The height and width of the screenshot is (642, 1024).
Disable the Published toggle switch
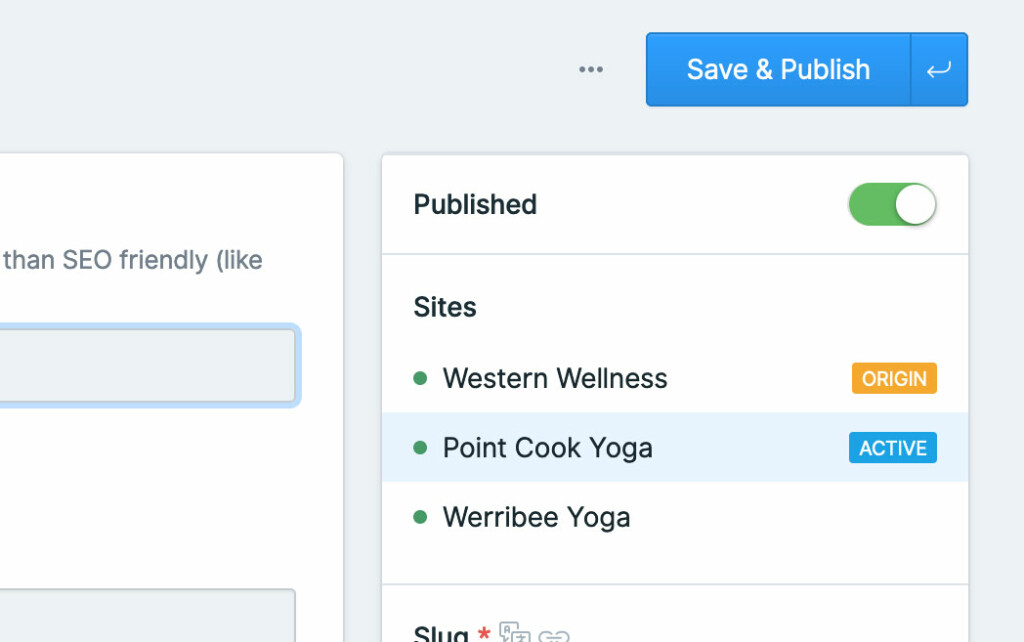tap(892, 204)
